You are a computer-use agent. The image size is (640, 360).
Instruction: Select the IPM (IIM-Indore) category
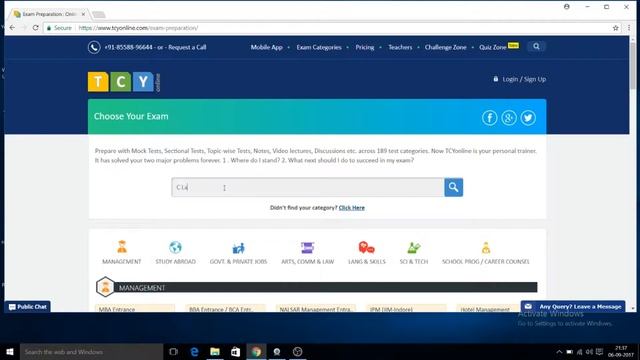tap(406, 309)
